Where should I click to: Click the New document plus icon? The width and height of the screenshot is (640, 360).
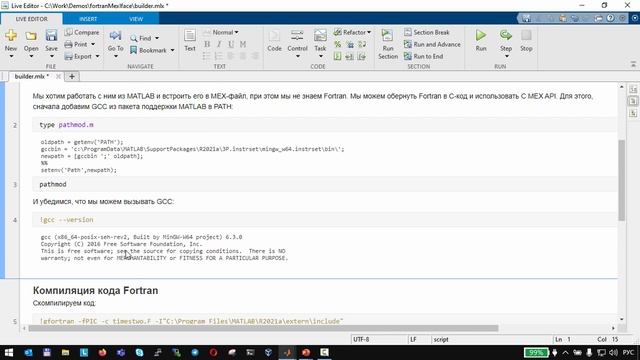(11, 36)
